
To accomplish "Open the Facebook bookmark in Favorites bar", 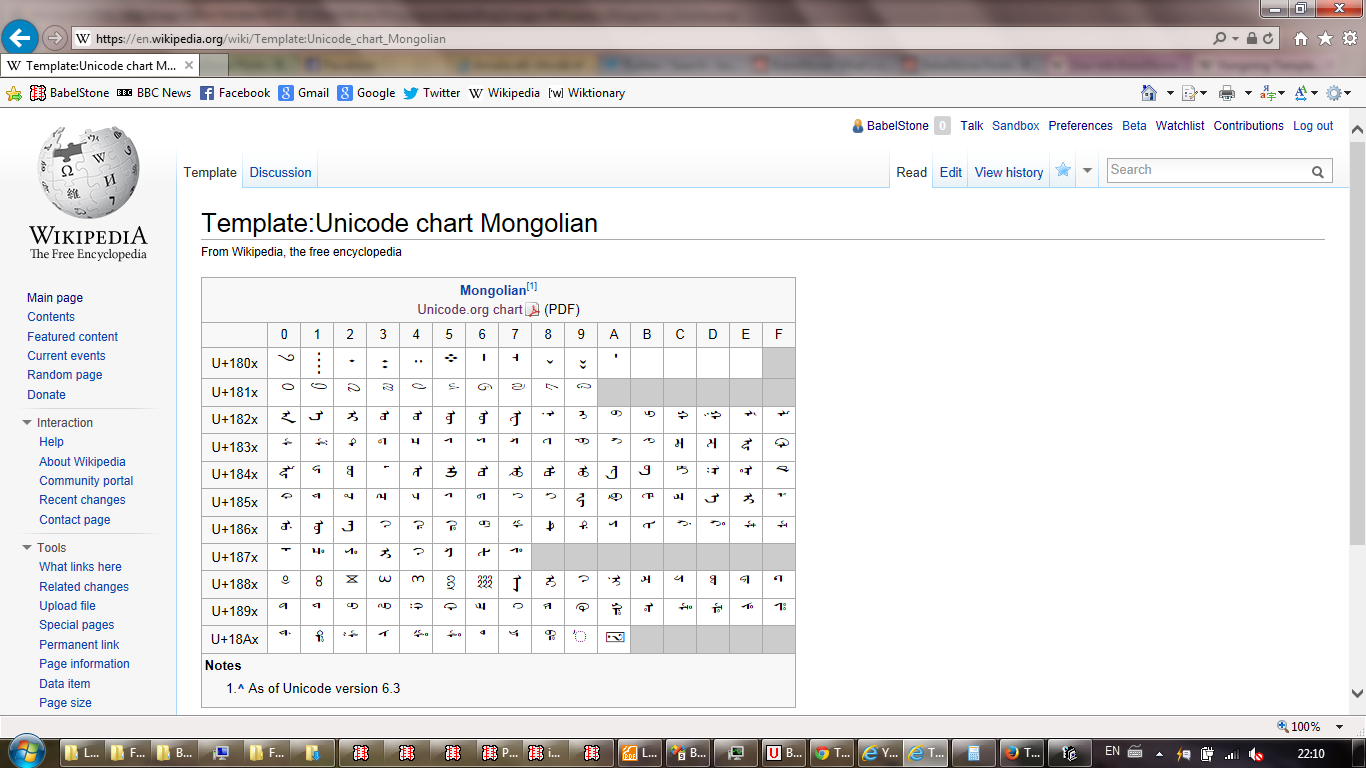I will tap(235, 93).
